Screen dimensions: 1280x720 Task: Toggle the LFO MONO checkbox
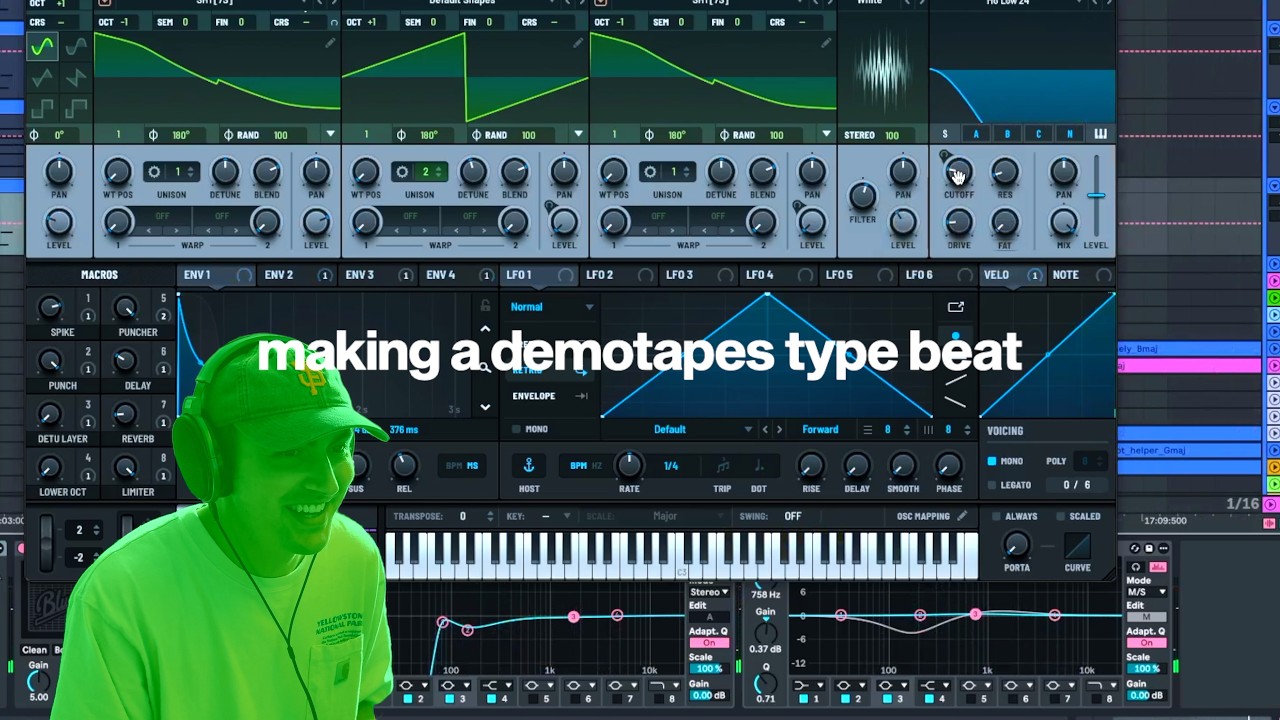(516, 429)
